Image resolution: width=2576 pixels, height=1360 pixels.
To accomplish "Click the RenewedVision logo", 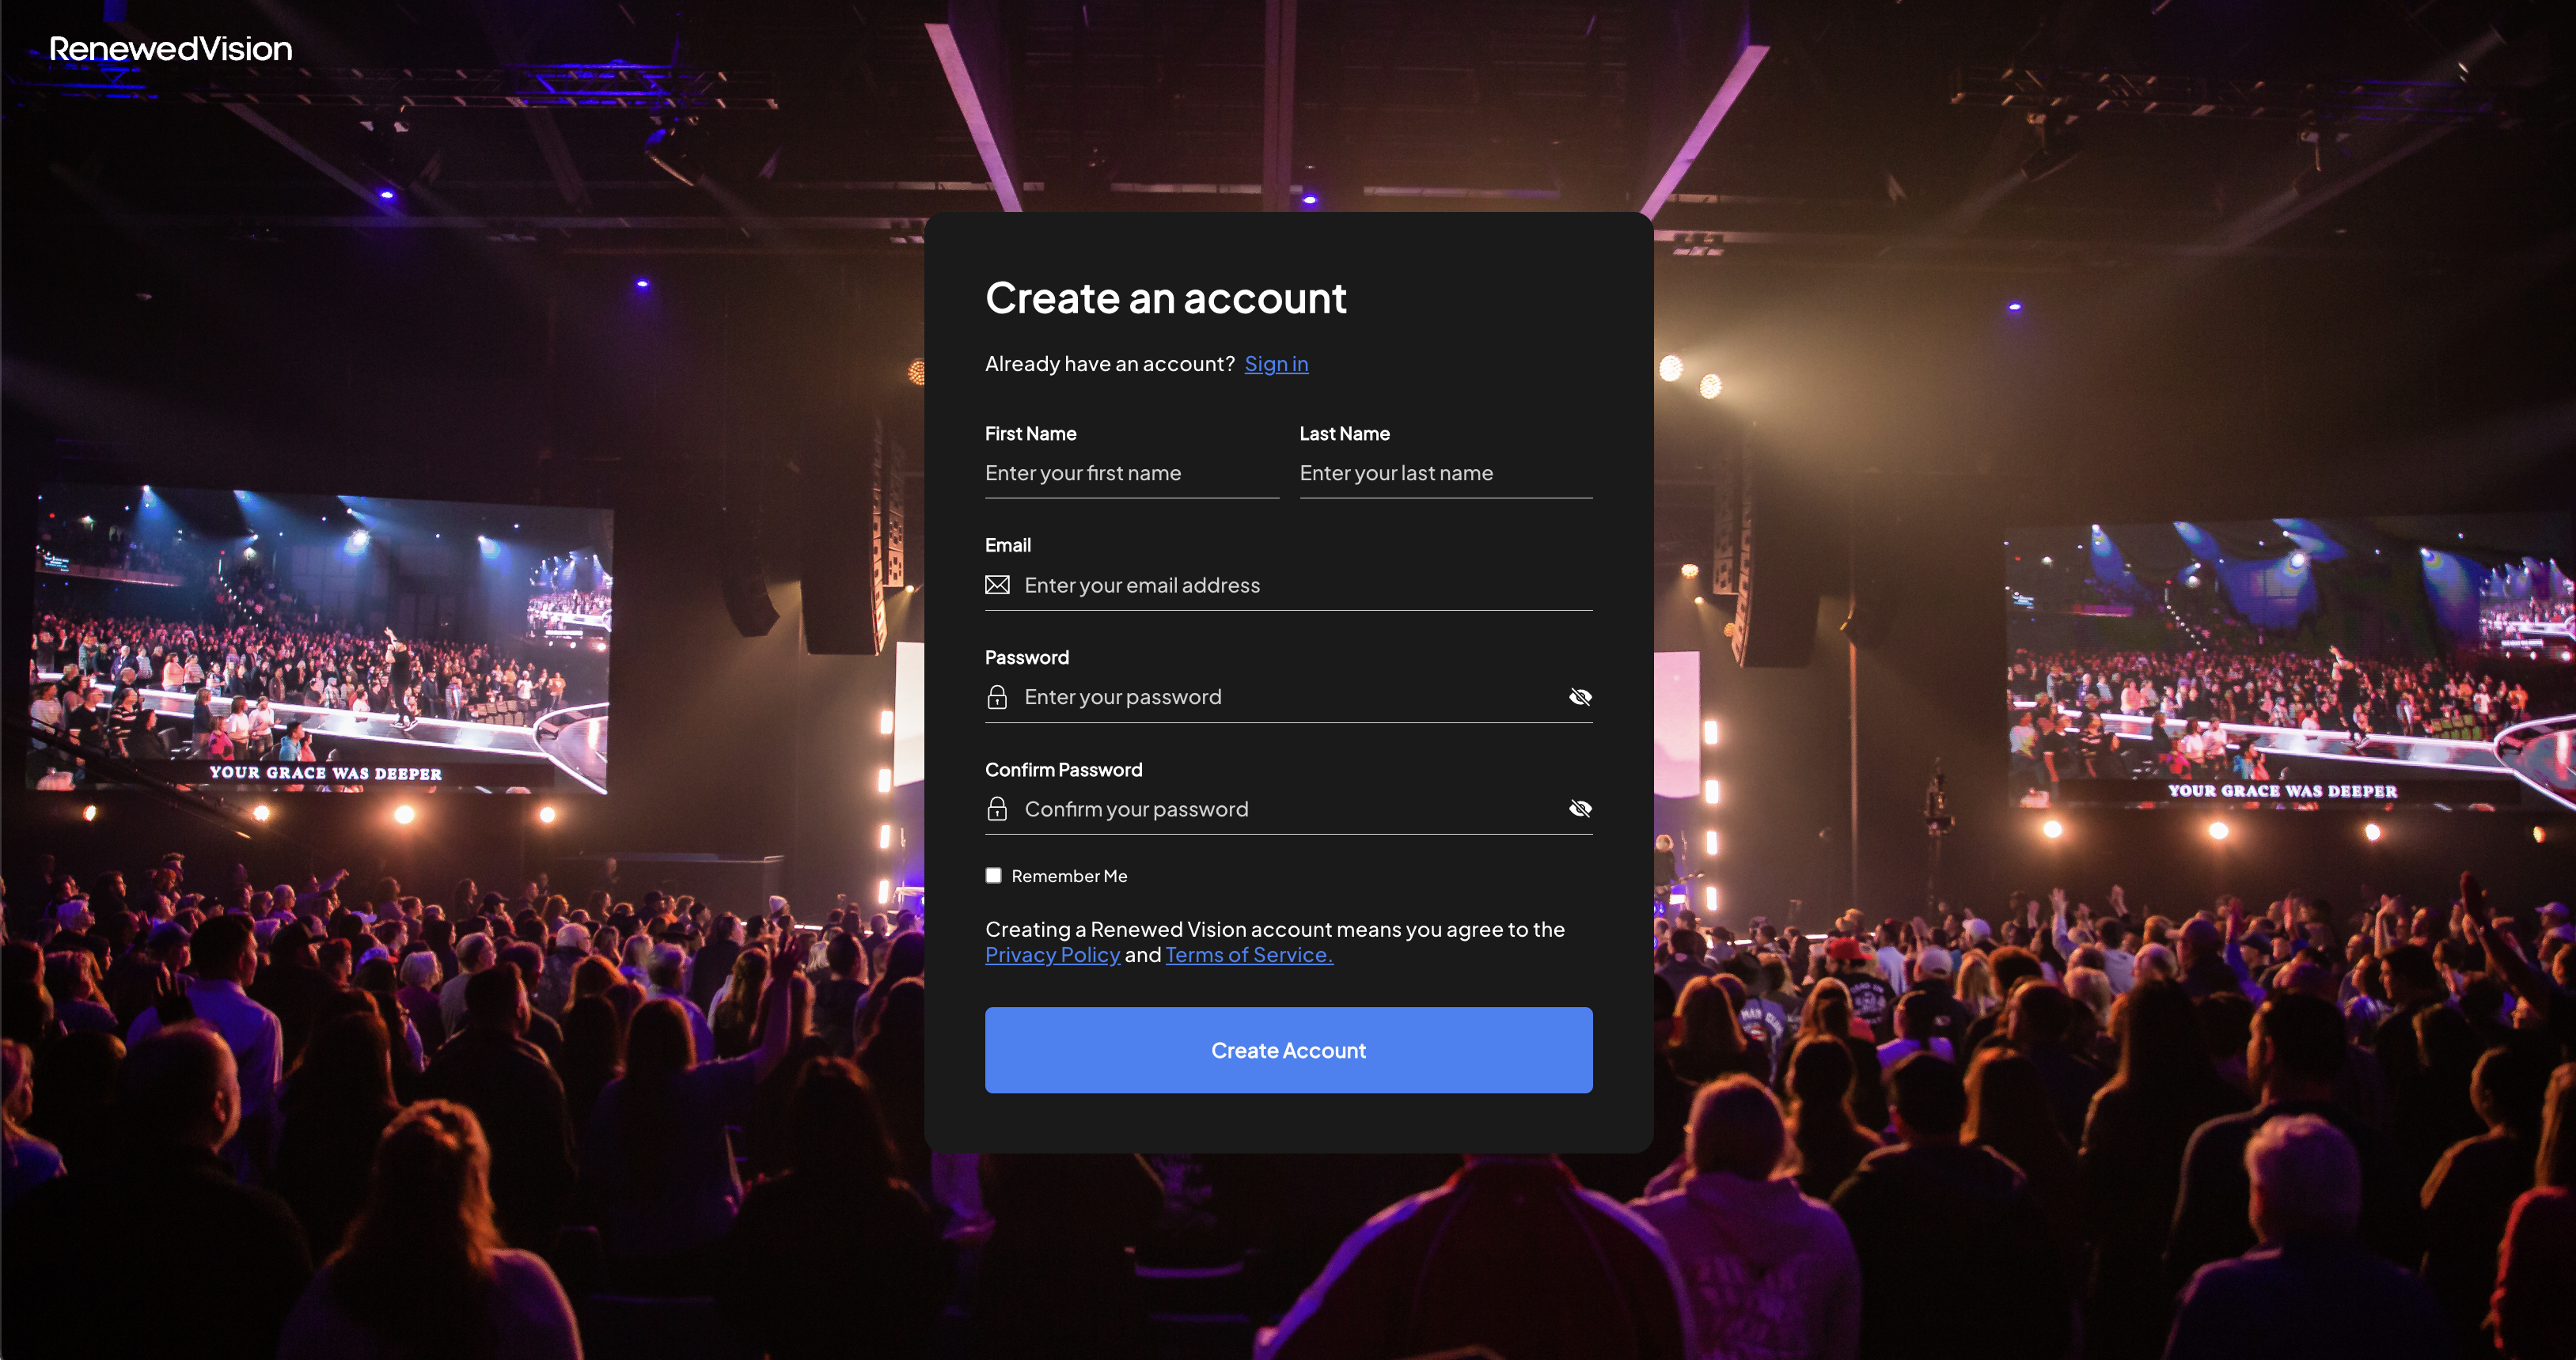I will (170, 48).
